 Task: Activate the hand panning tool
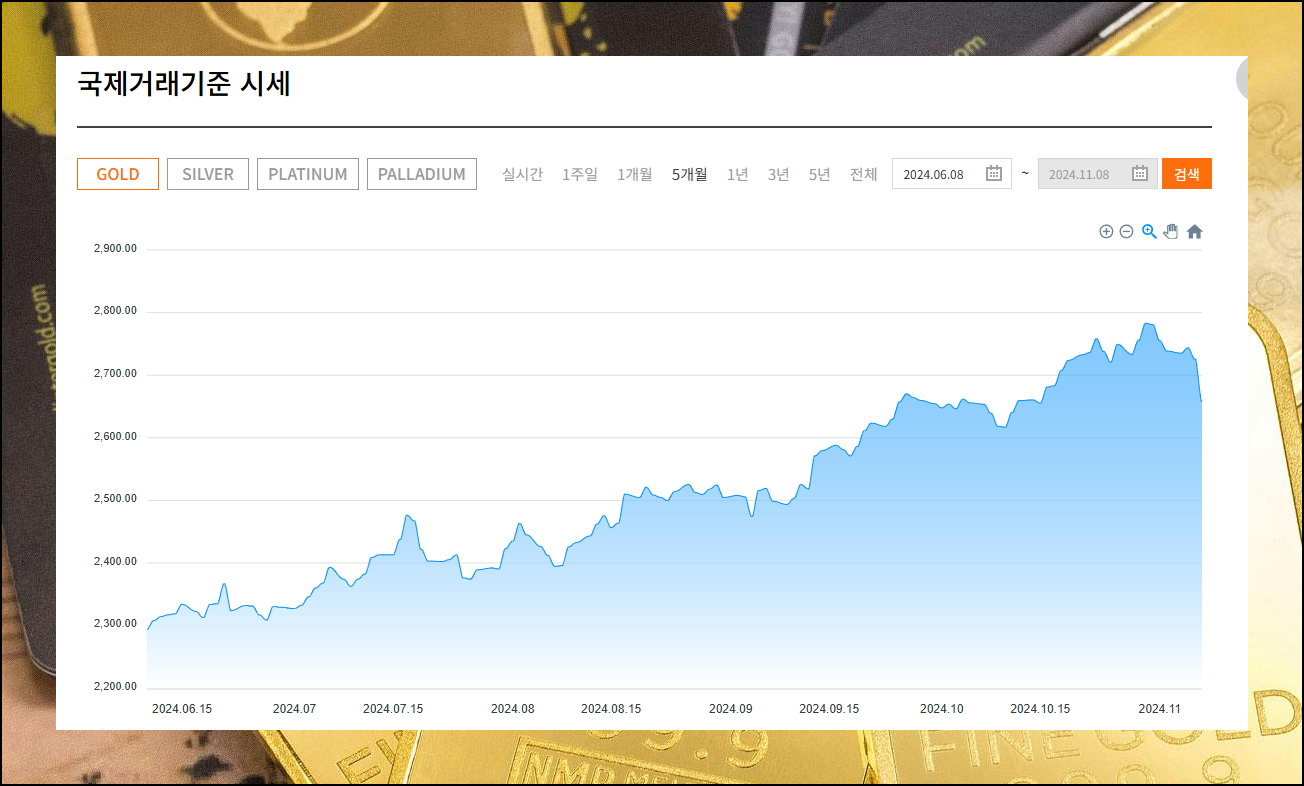(x=1171, y=231)
